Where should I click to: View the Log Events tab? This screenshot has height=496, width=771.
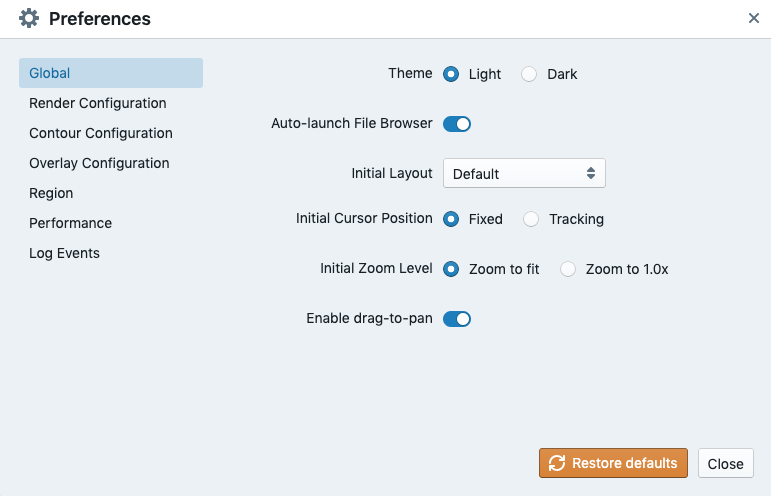(x=64, y=253)
